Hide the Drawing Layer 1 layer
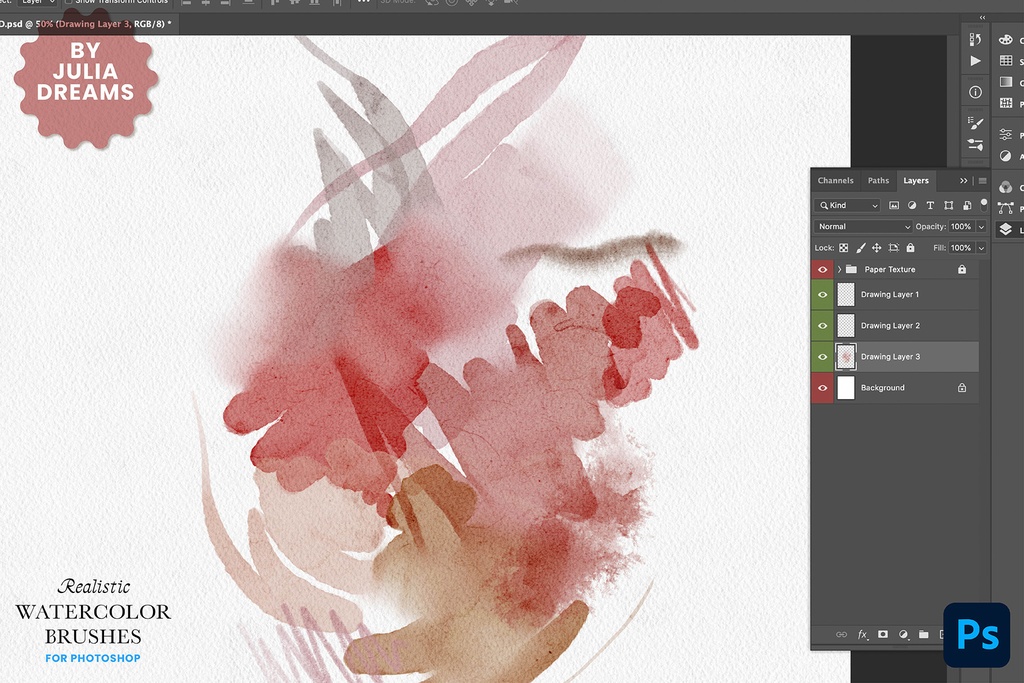Viewport: 1024px width, 683px height. [822, 294]
